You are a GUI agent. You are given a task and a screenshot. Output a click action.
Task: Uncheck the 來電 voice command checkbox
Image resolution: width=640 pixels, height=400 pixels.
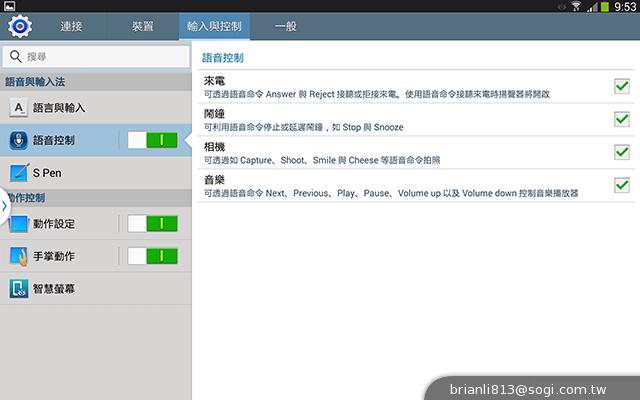[x=621, y=87]
